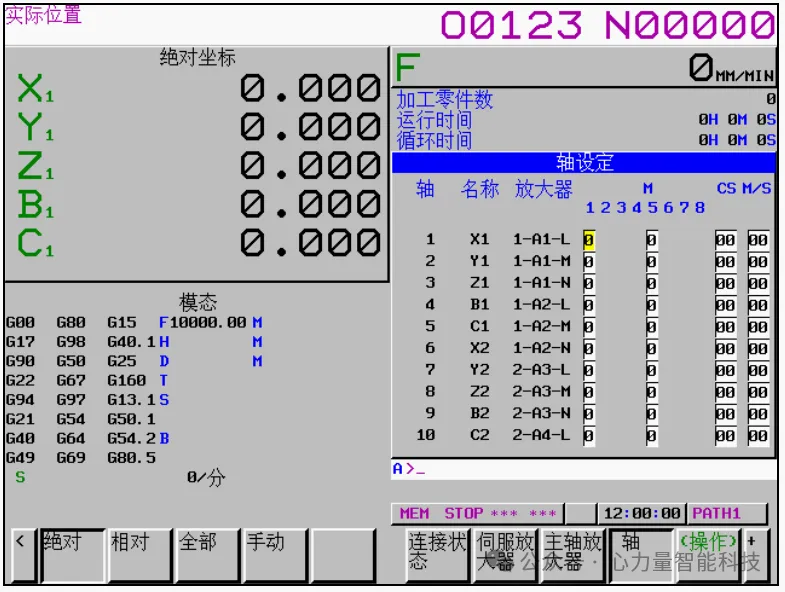Click the MEM STOP status indicator
This screenshot has height=592, width=785.
tap(478, 513)
